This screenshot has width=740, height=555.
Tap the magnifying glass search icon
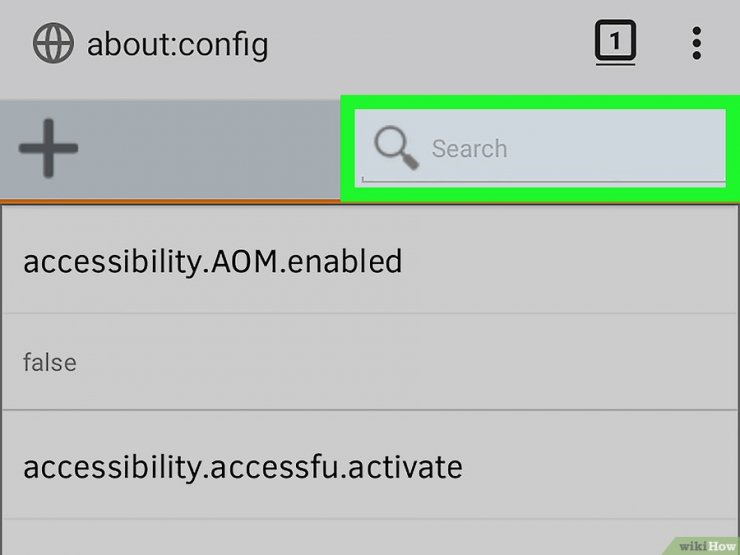(x=395, y=148)
